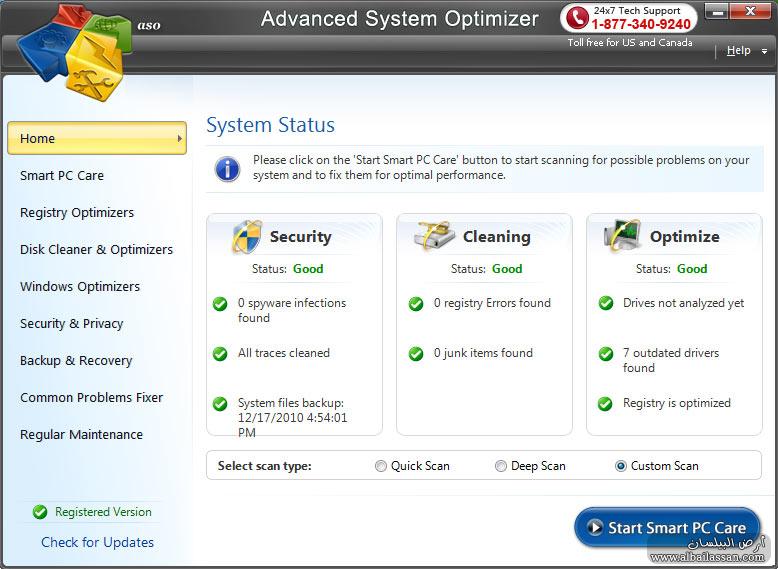Viewport: 778px width, 569px height.
Task: Click the Security panel heading
Action: coord(301,237)
